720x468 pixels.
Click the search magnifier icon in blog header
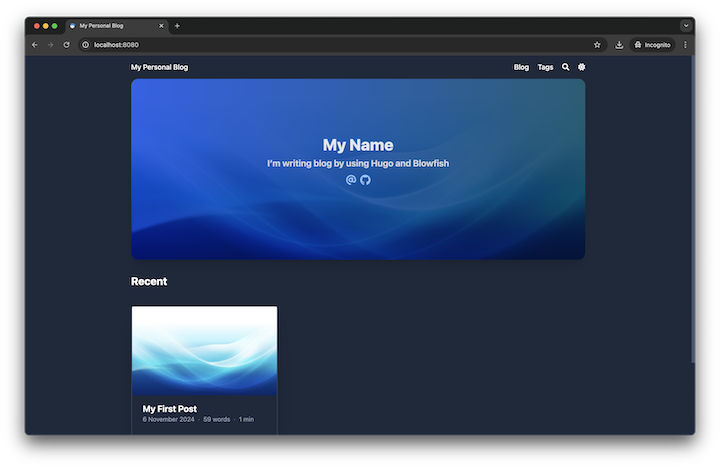pyautogui.click(x=566, y=67)
